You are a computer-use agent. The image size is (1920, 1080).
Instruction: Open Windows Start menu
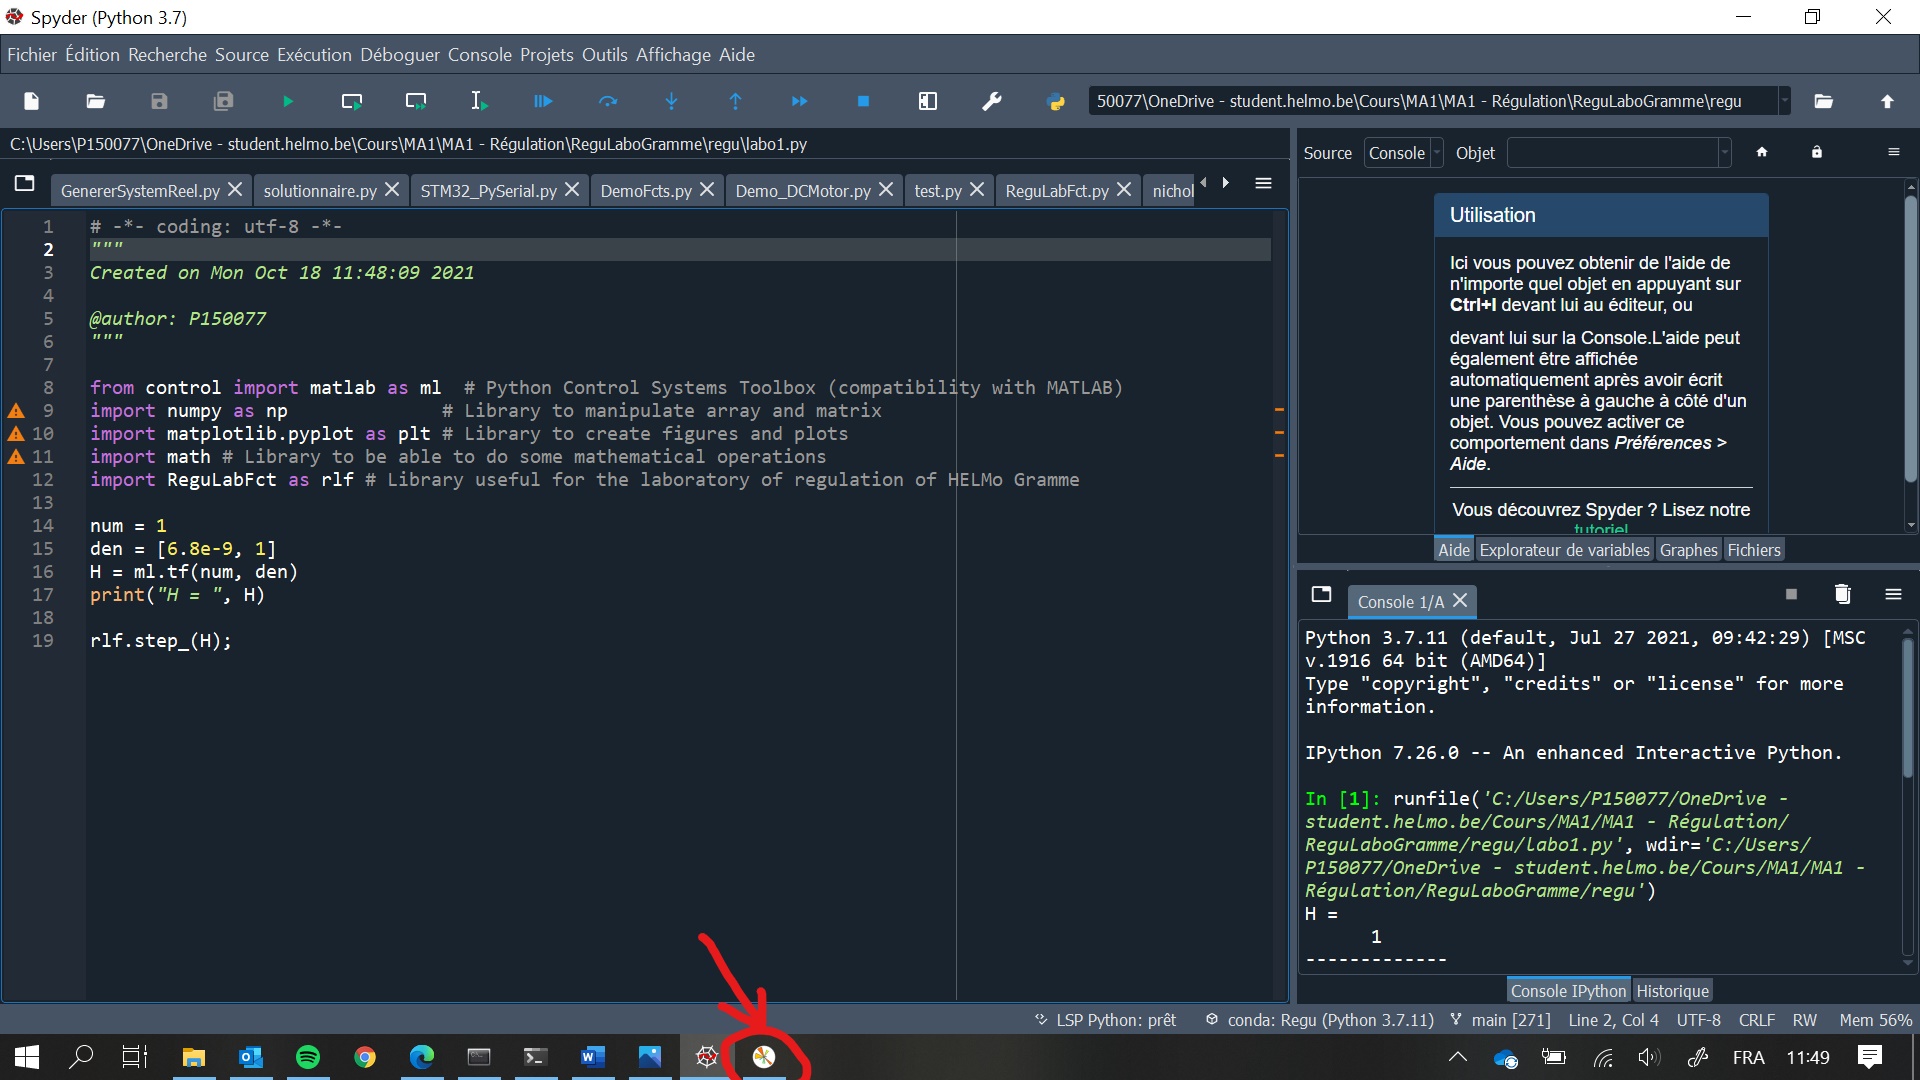click(27, 1057)
